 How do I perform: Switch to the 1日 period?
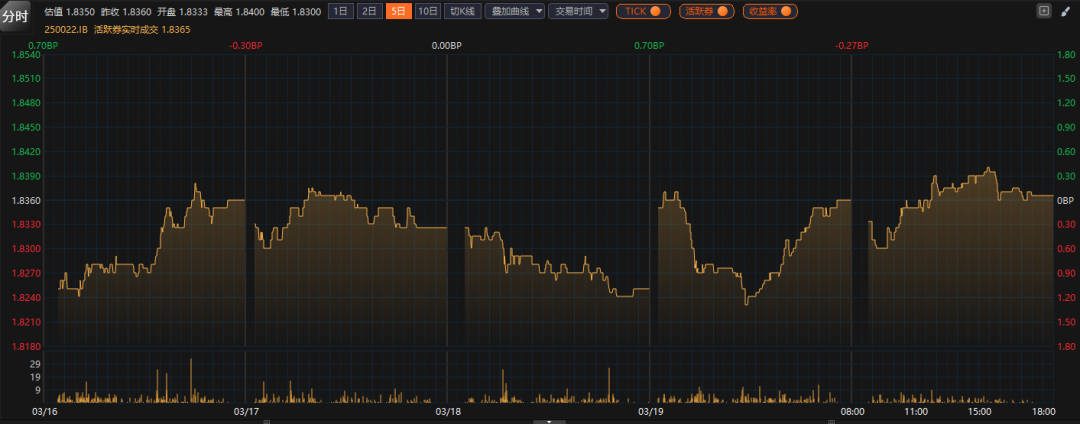(x=341, y=11)
